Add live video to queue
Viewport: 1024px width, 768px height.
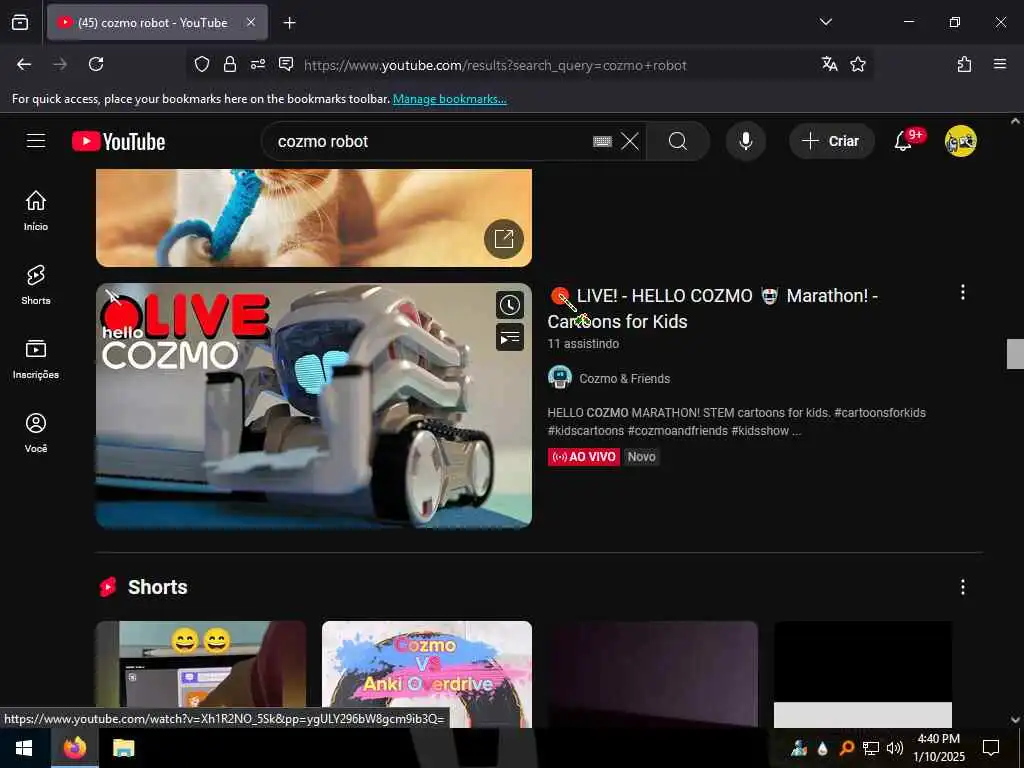tap(509, 337)
